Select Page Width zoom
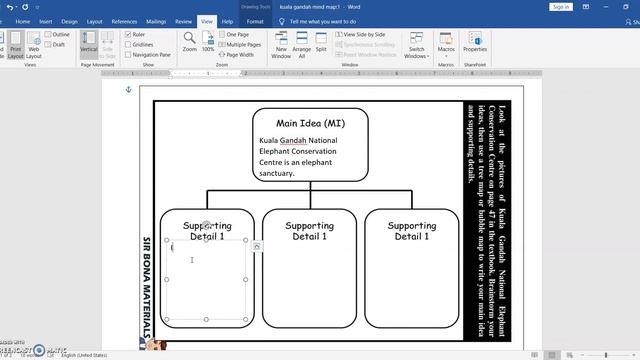This screenshot has width=640, height=360. (x=236, y=55)
